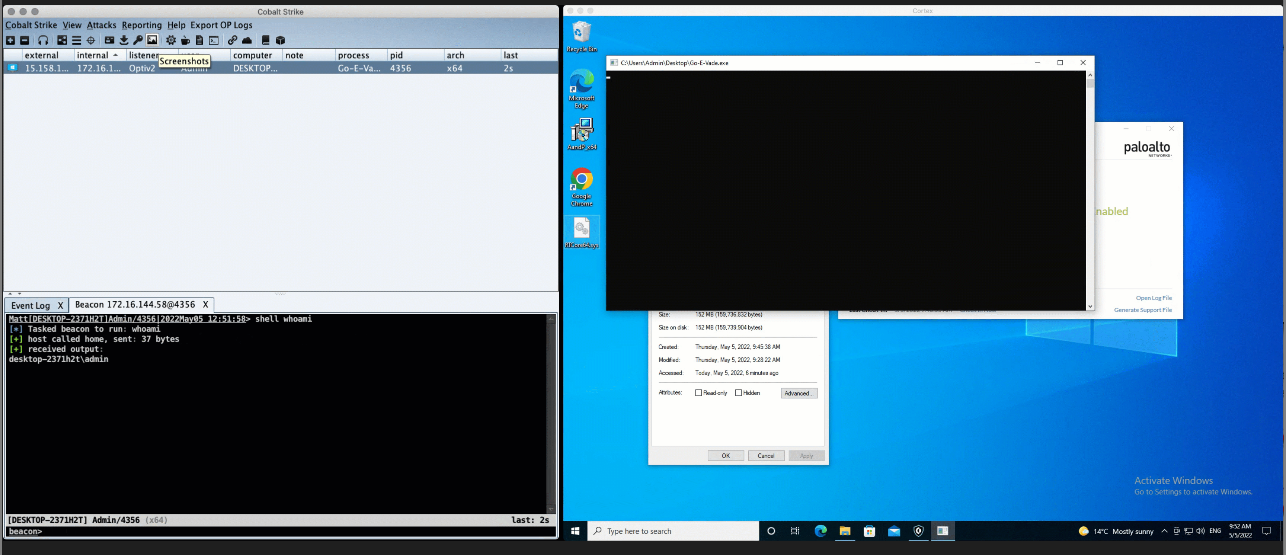The image size is (1286, 555).
Task: Click the Host a file chain-link icon
Action: (x=232, y=40)
